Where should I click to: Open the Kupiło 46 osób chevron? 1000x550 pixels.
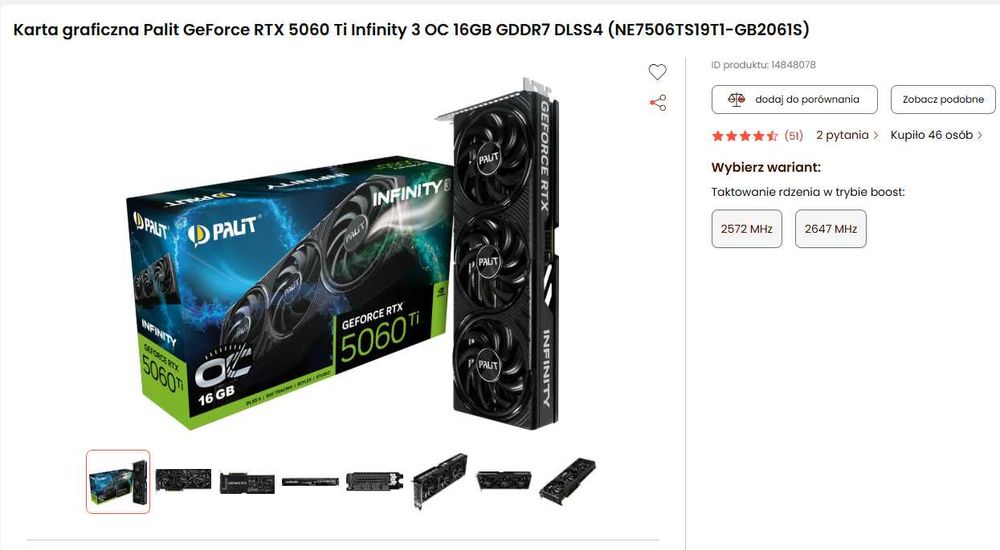pyautogui.click(x=980, y=135)
